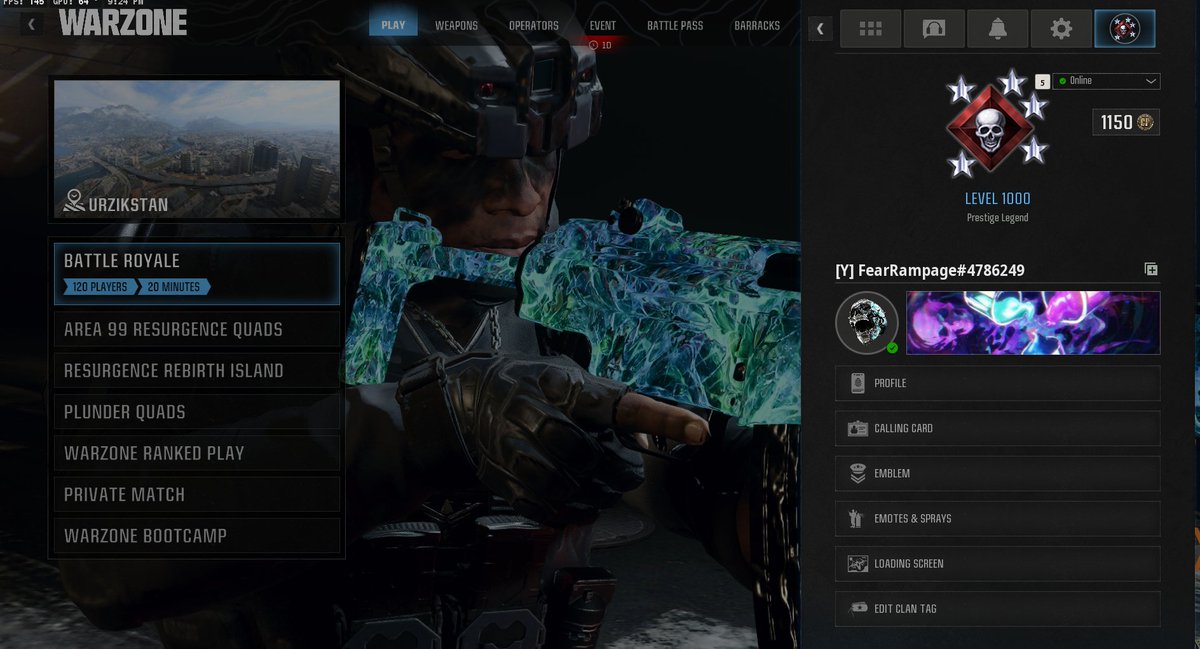Select Area 99 Resurgence Quads mode
This screenshot has height=649, width=1200.
(197, 329)
